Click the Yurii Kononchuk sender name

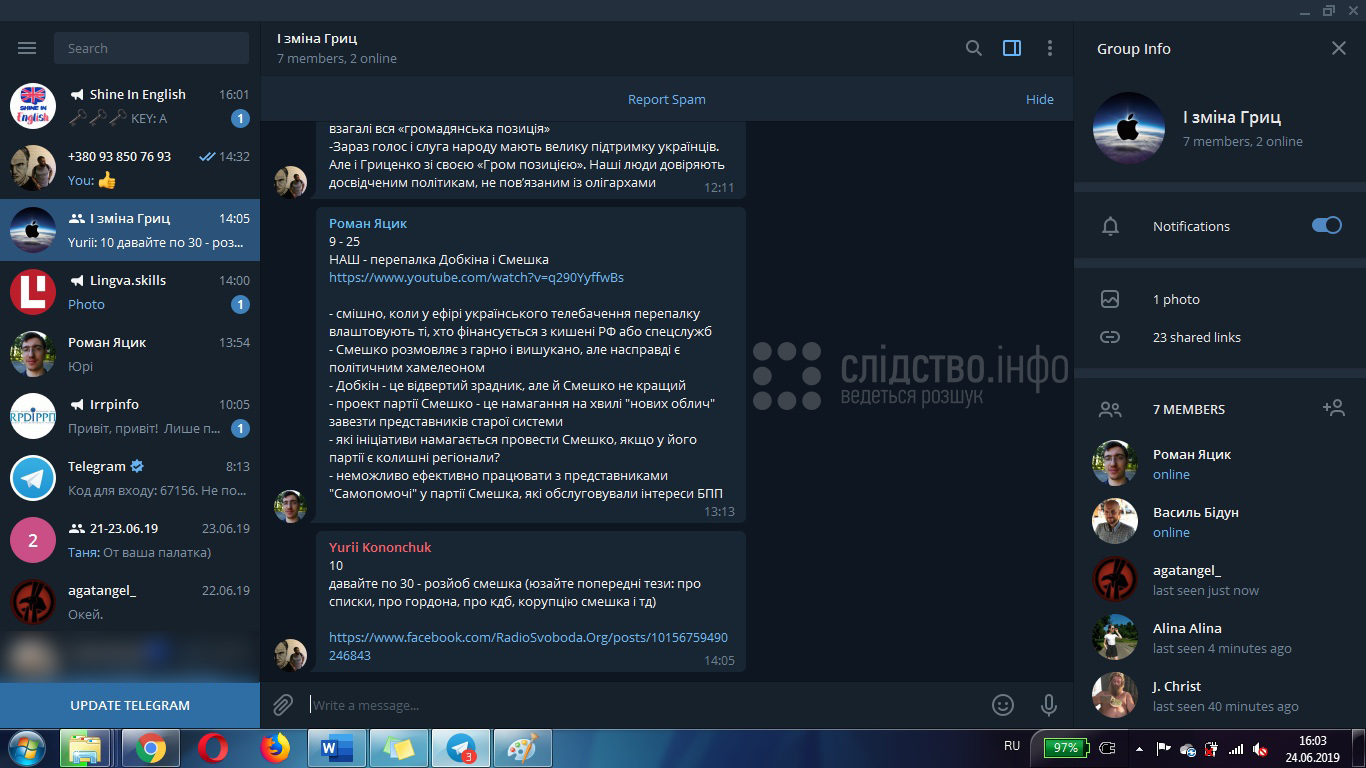tap(380, 547)
